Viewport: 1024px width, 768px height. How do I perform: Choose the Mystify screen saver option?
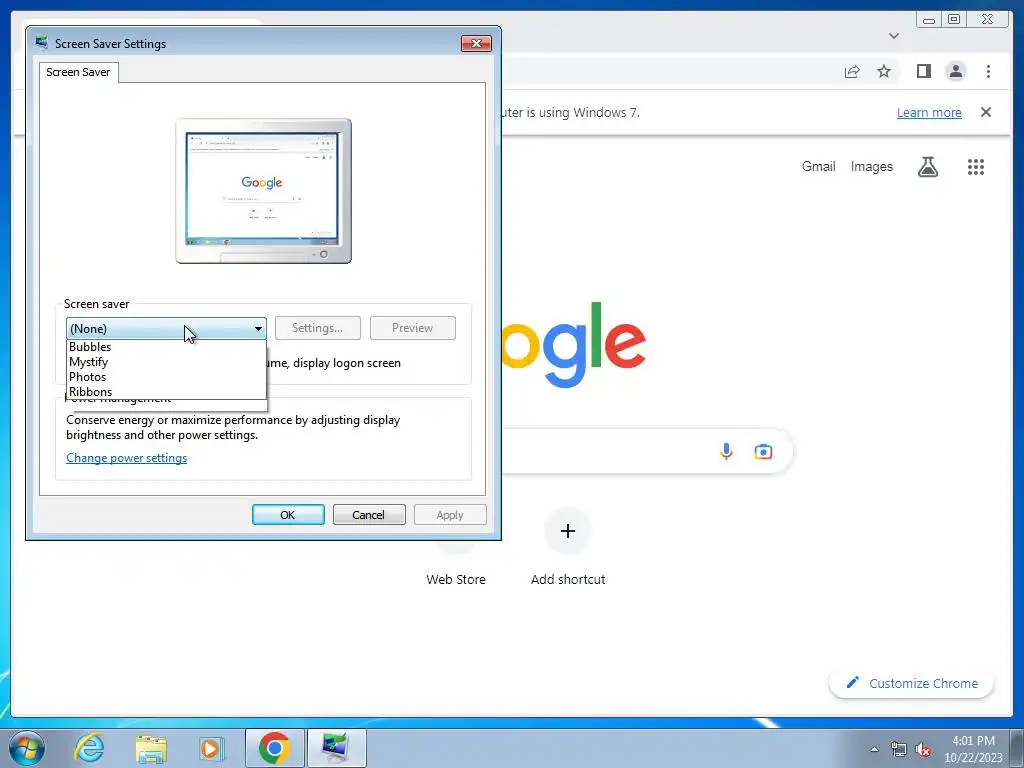pyautogui.click(x=167, y=362)
